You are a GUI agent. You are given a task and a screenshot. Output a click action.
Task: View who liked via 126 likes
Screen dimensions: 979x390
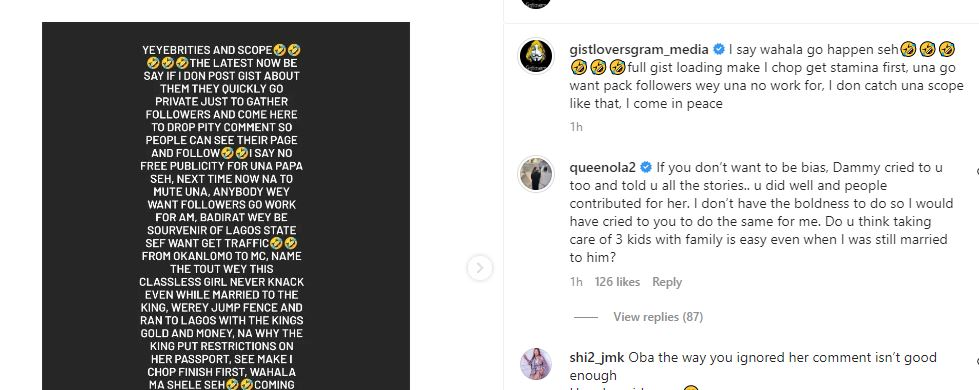coord(617,282)
